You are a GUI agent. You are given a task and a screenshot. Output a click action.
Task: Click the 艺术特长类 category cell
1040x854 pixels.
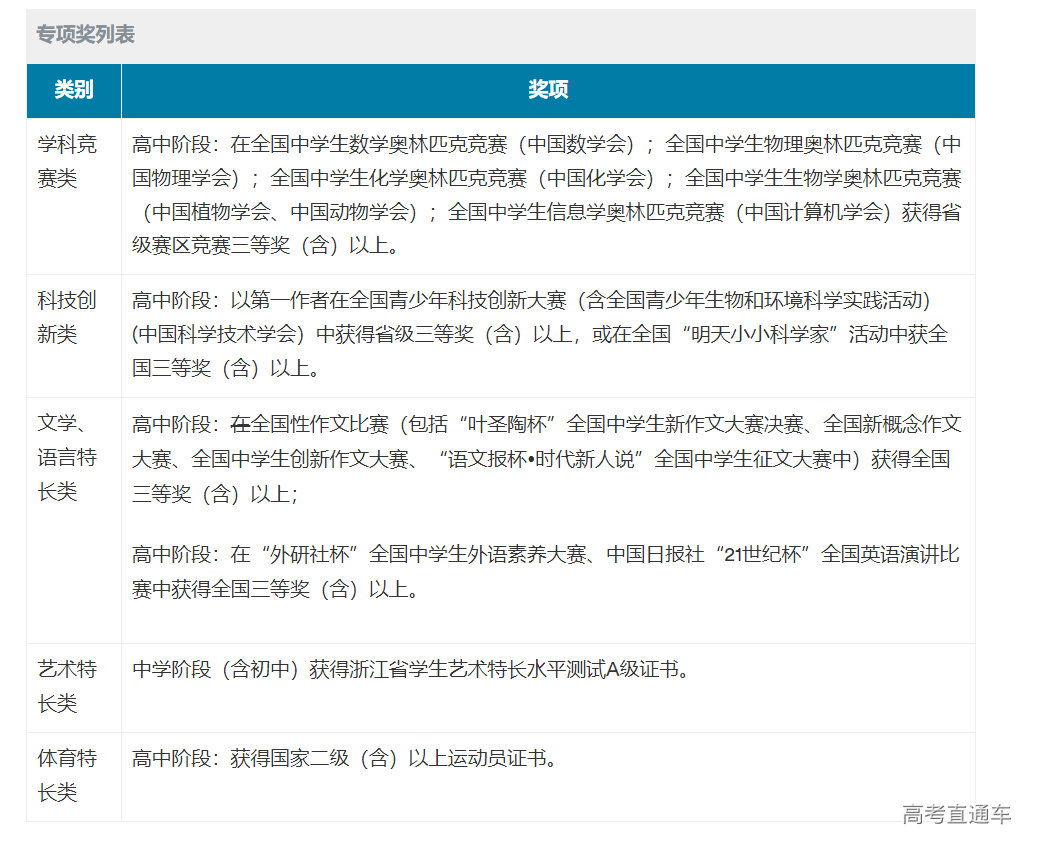tap(68, 686)
